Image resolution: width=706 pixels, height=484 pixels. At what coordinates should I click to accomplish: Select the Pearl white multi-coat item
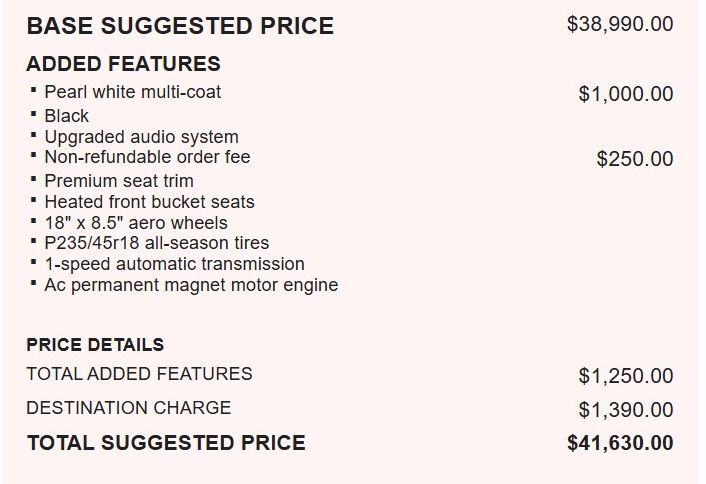(132, 92)
